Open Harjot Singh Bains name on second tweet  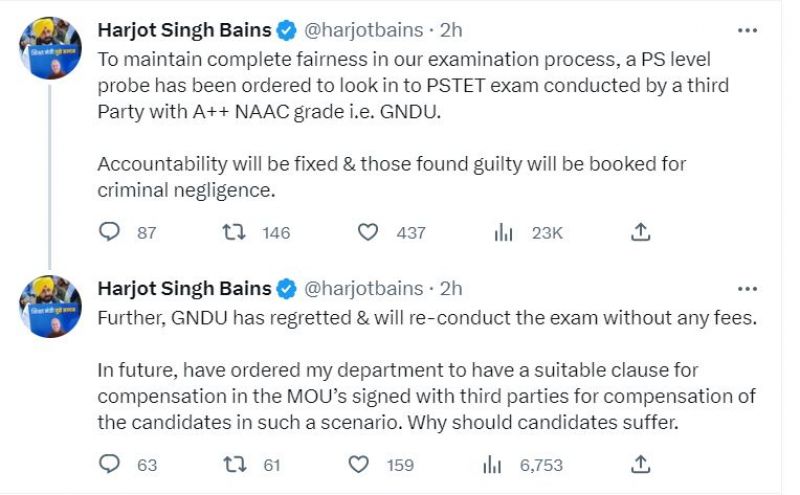(184, 288)
